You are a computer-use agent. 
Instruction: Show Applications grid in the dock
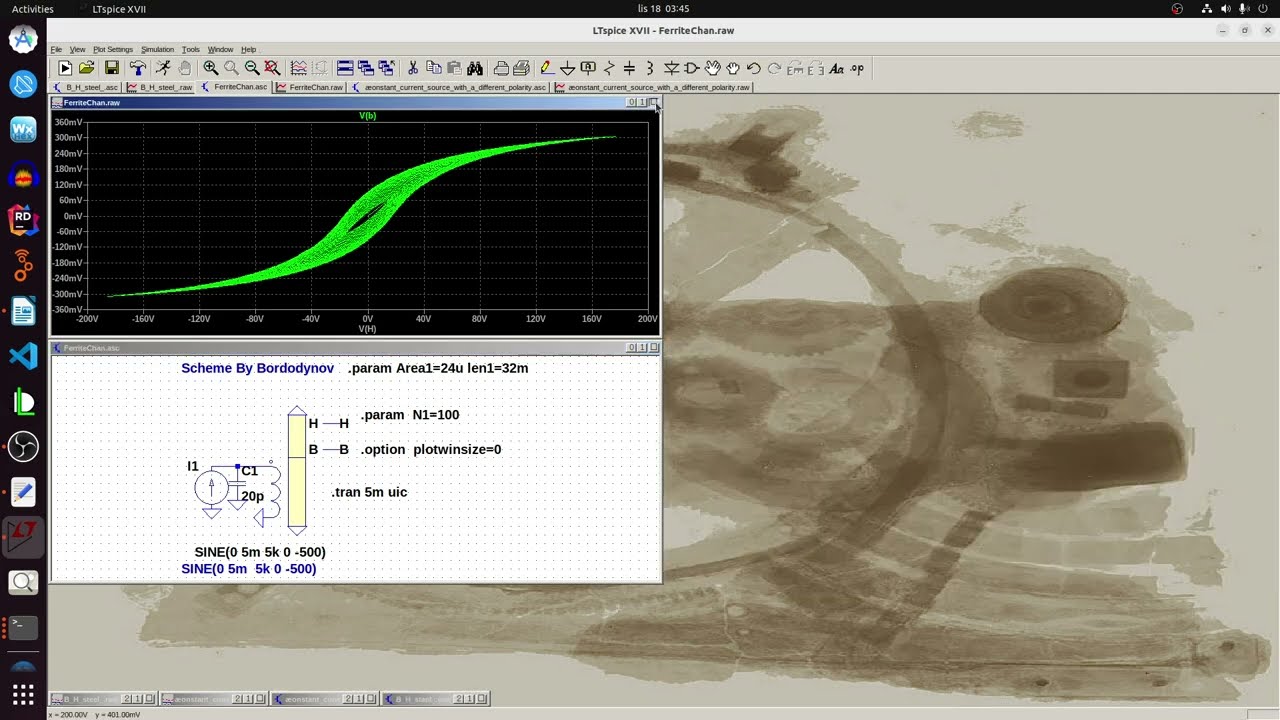(x=23, y=695)
